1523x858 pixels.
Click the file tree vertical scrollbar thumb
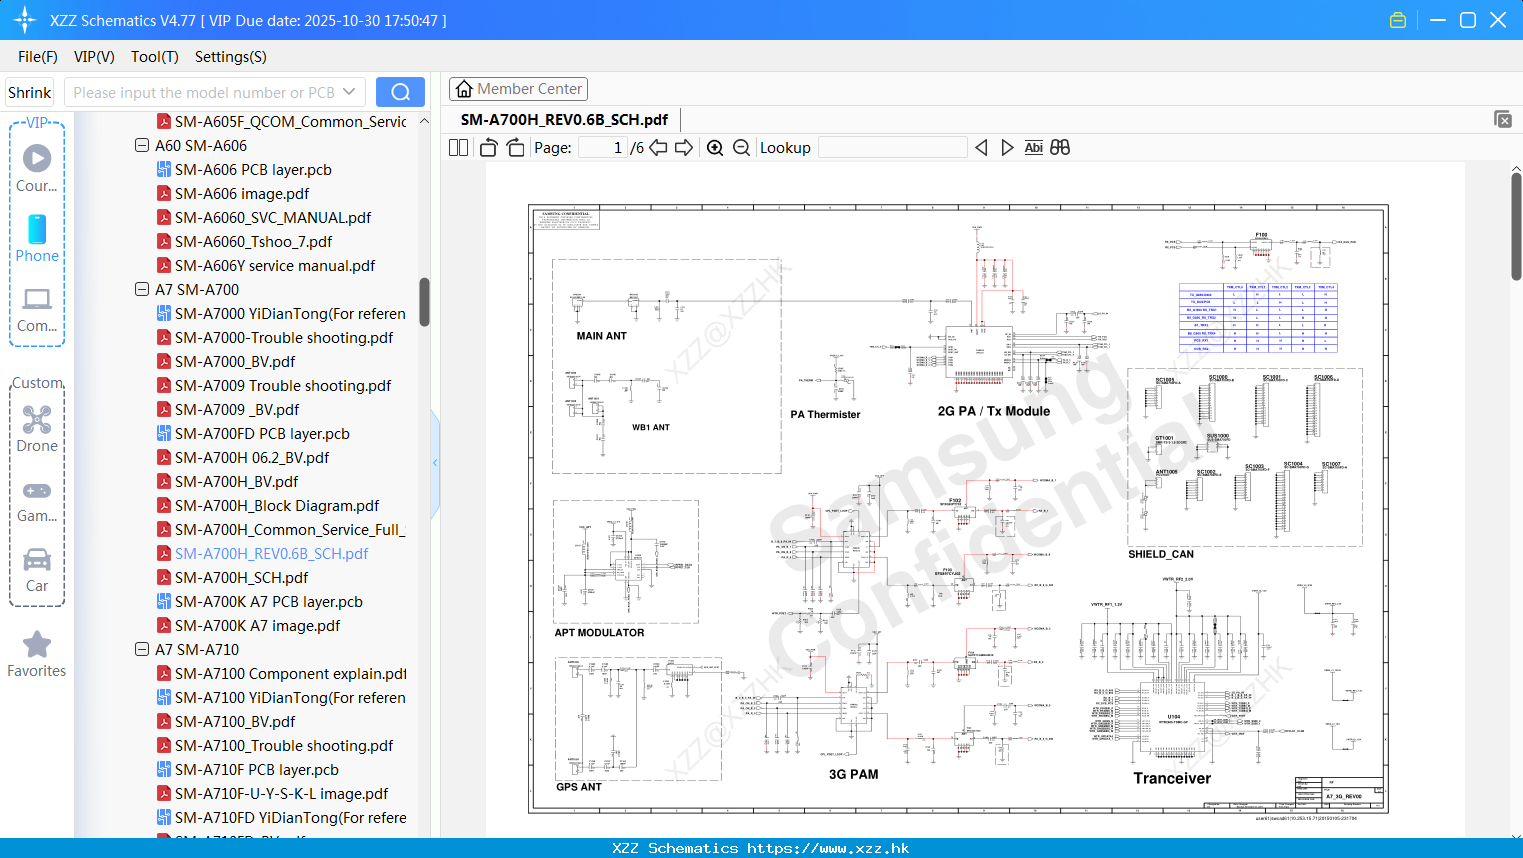424,302
